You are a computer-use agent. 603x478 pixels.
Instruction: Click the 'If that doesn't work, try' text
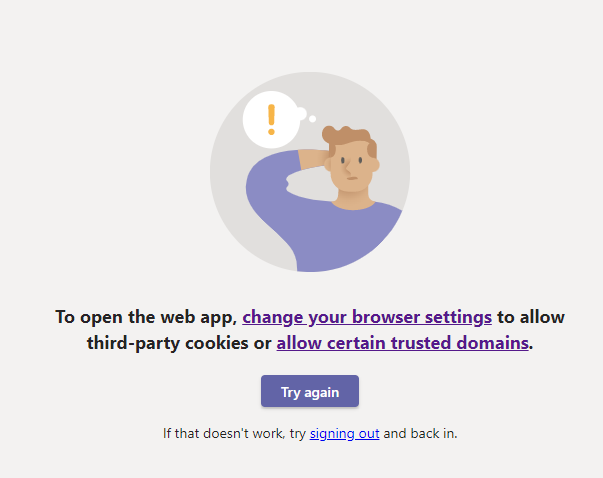click(234, 433)
